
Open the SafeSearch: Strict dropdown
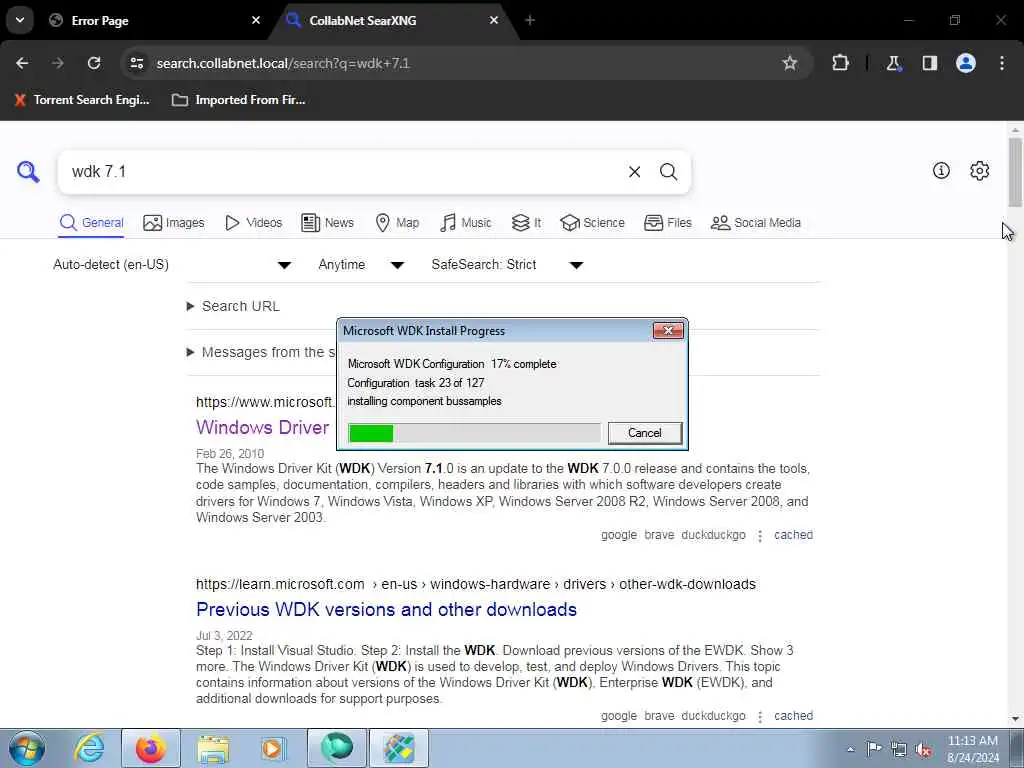(x=507, y=264)
